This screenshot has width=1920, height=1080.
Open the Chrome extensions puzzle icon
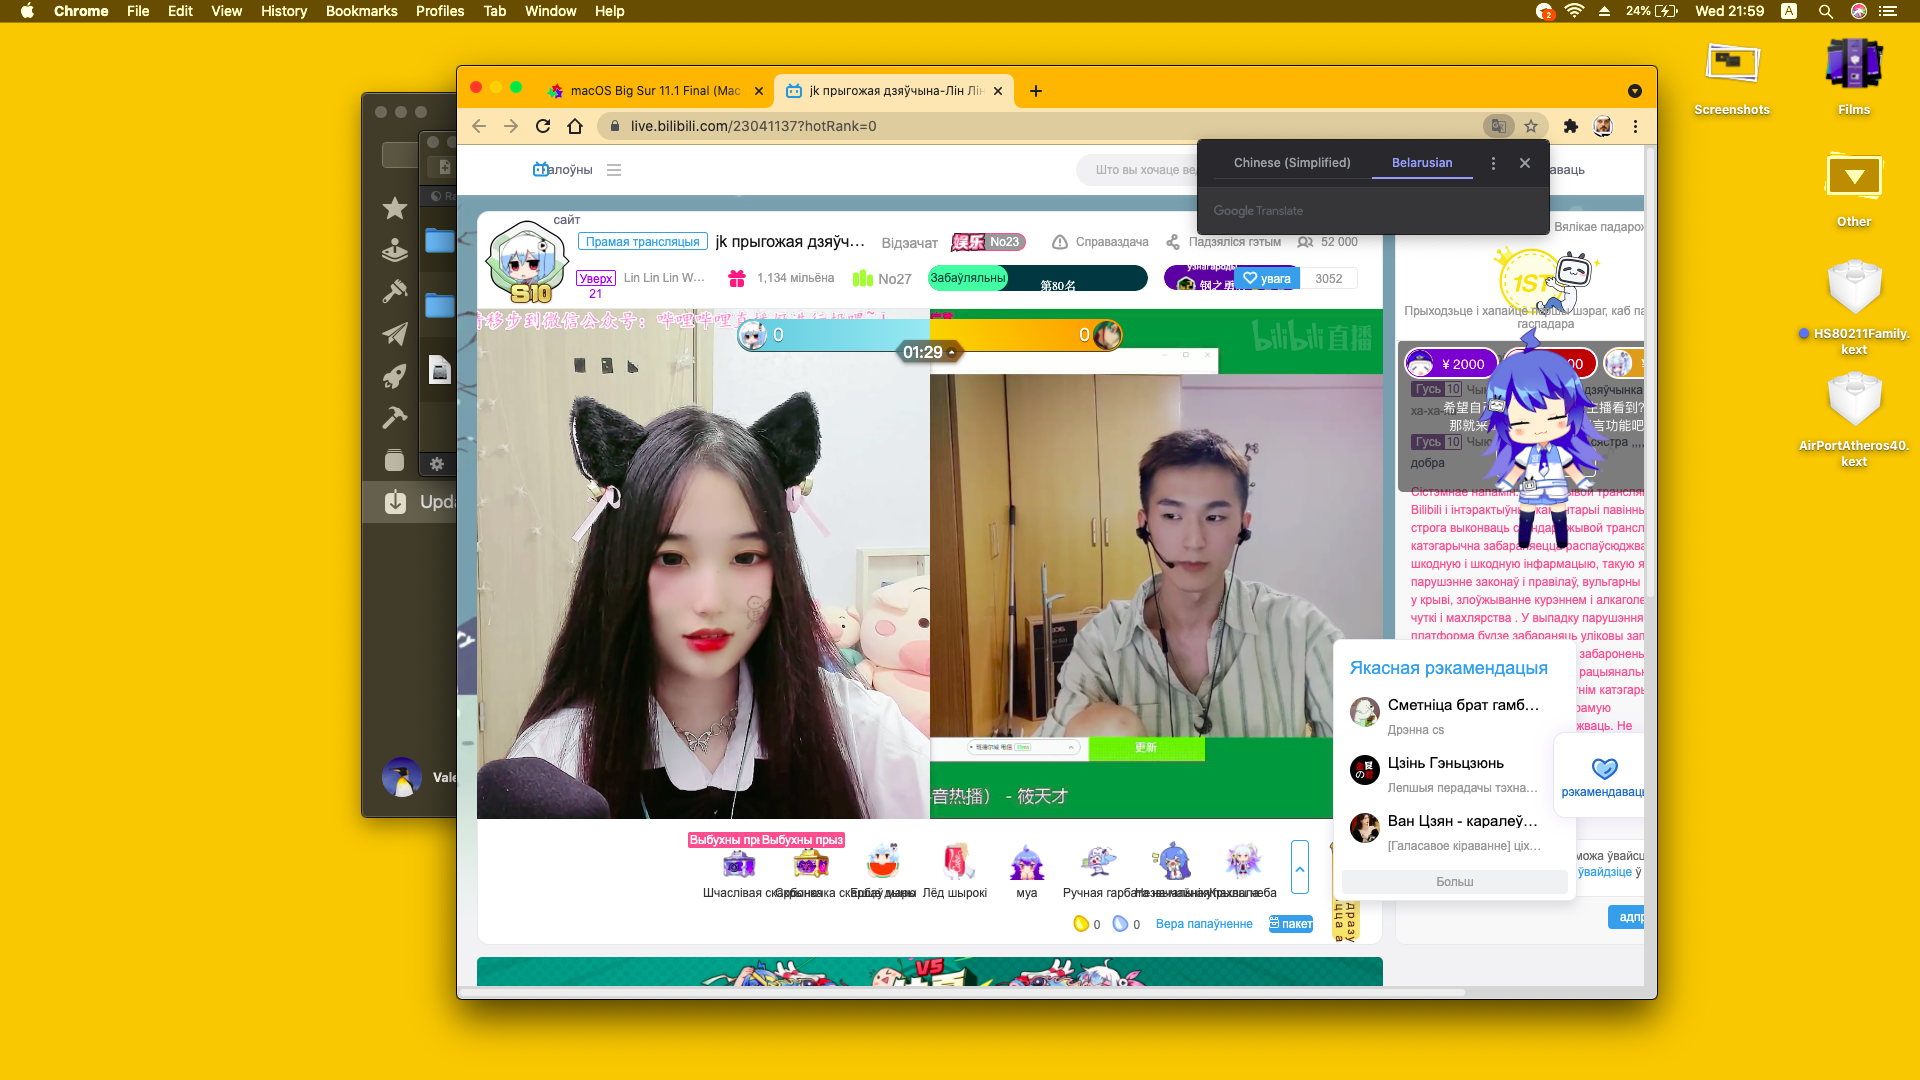pyautogui.click(x=1571, y=126)
